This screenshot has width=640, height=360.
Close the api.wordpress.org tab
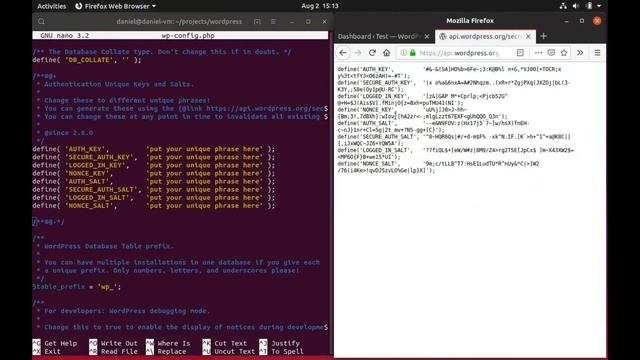pos(528,36)
